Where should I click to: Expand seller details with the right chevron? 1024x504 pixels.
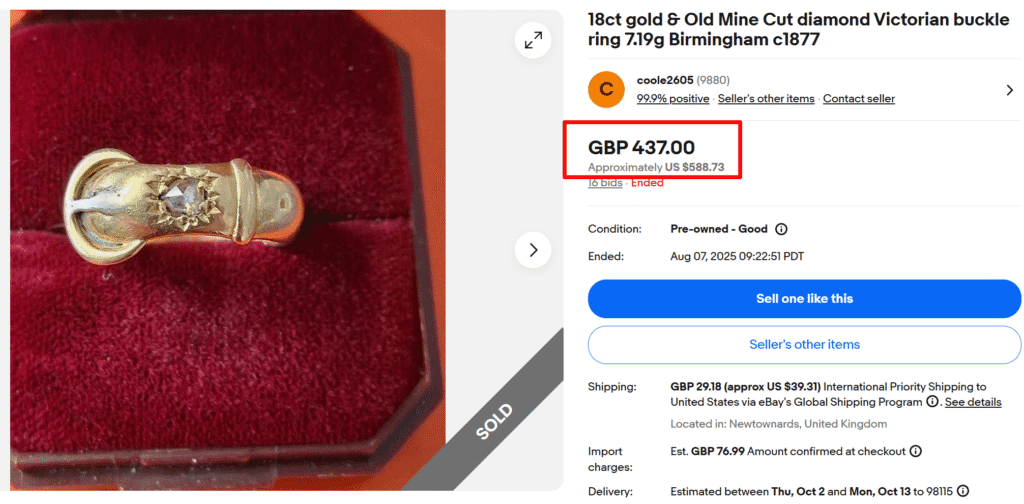tap(1009, 90)
